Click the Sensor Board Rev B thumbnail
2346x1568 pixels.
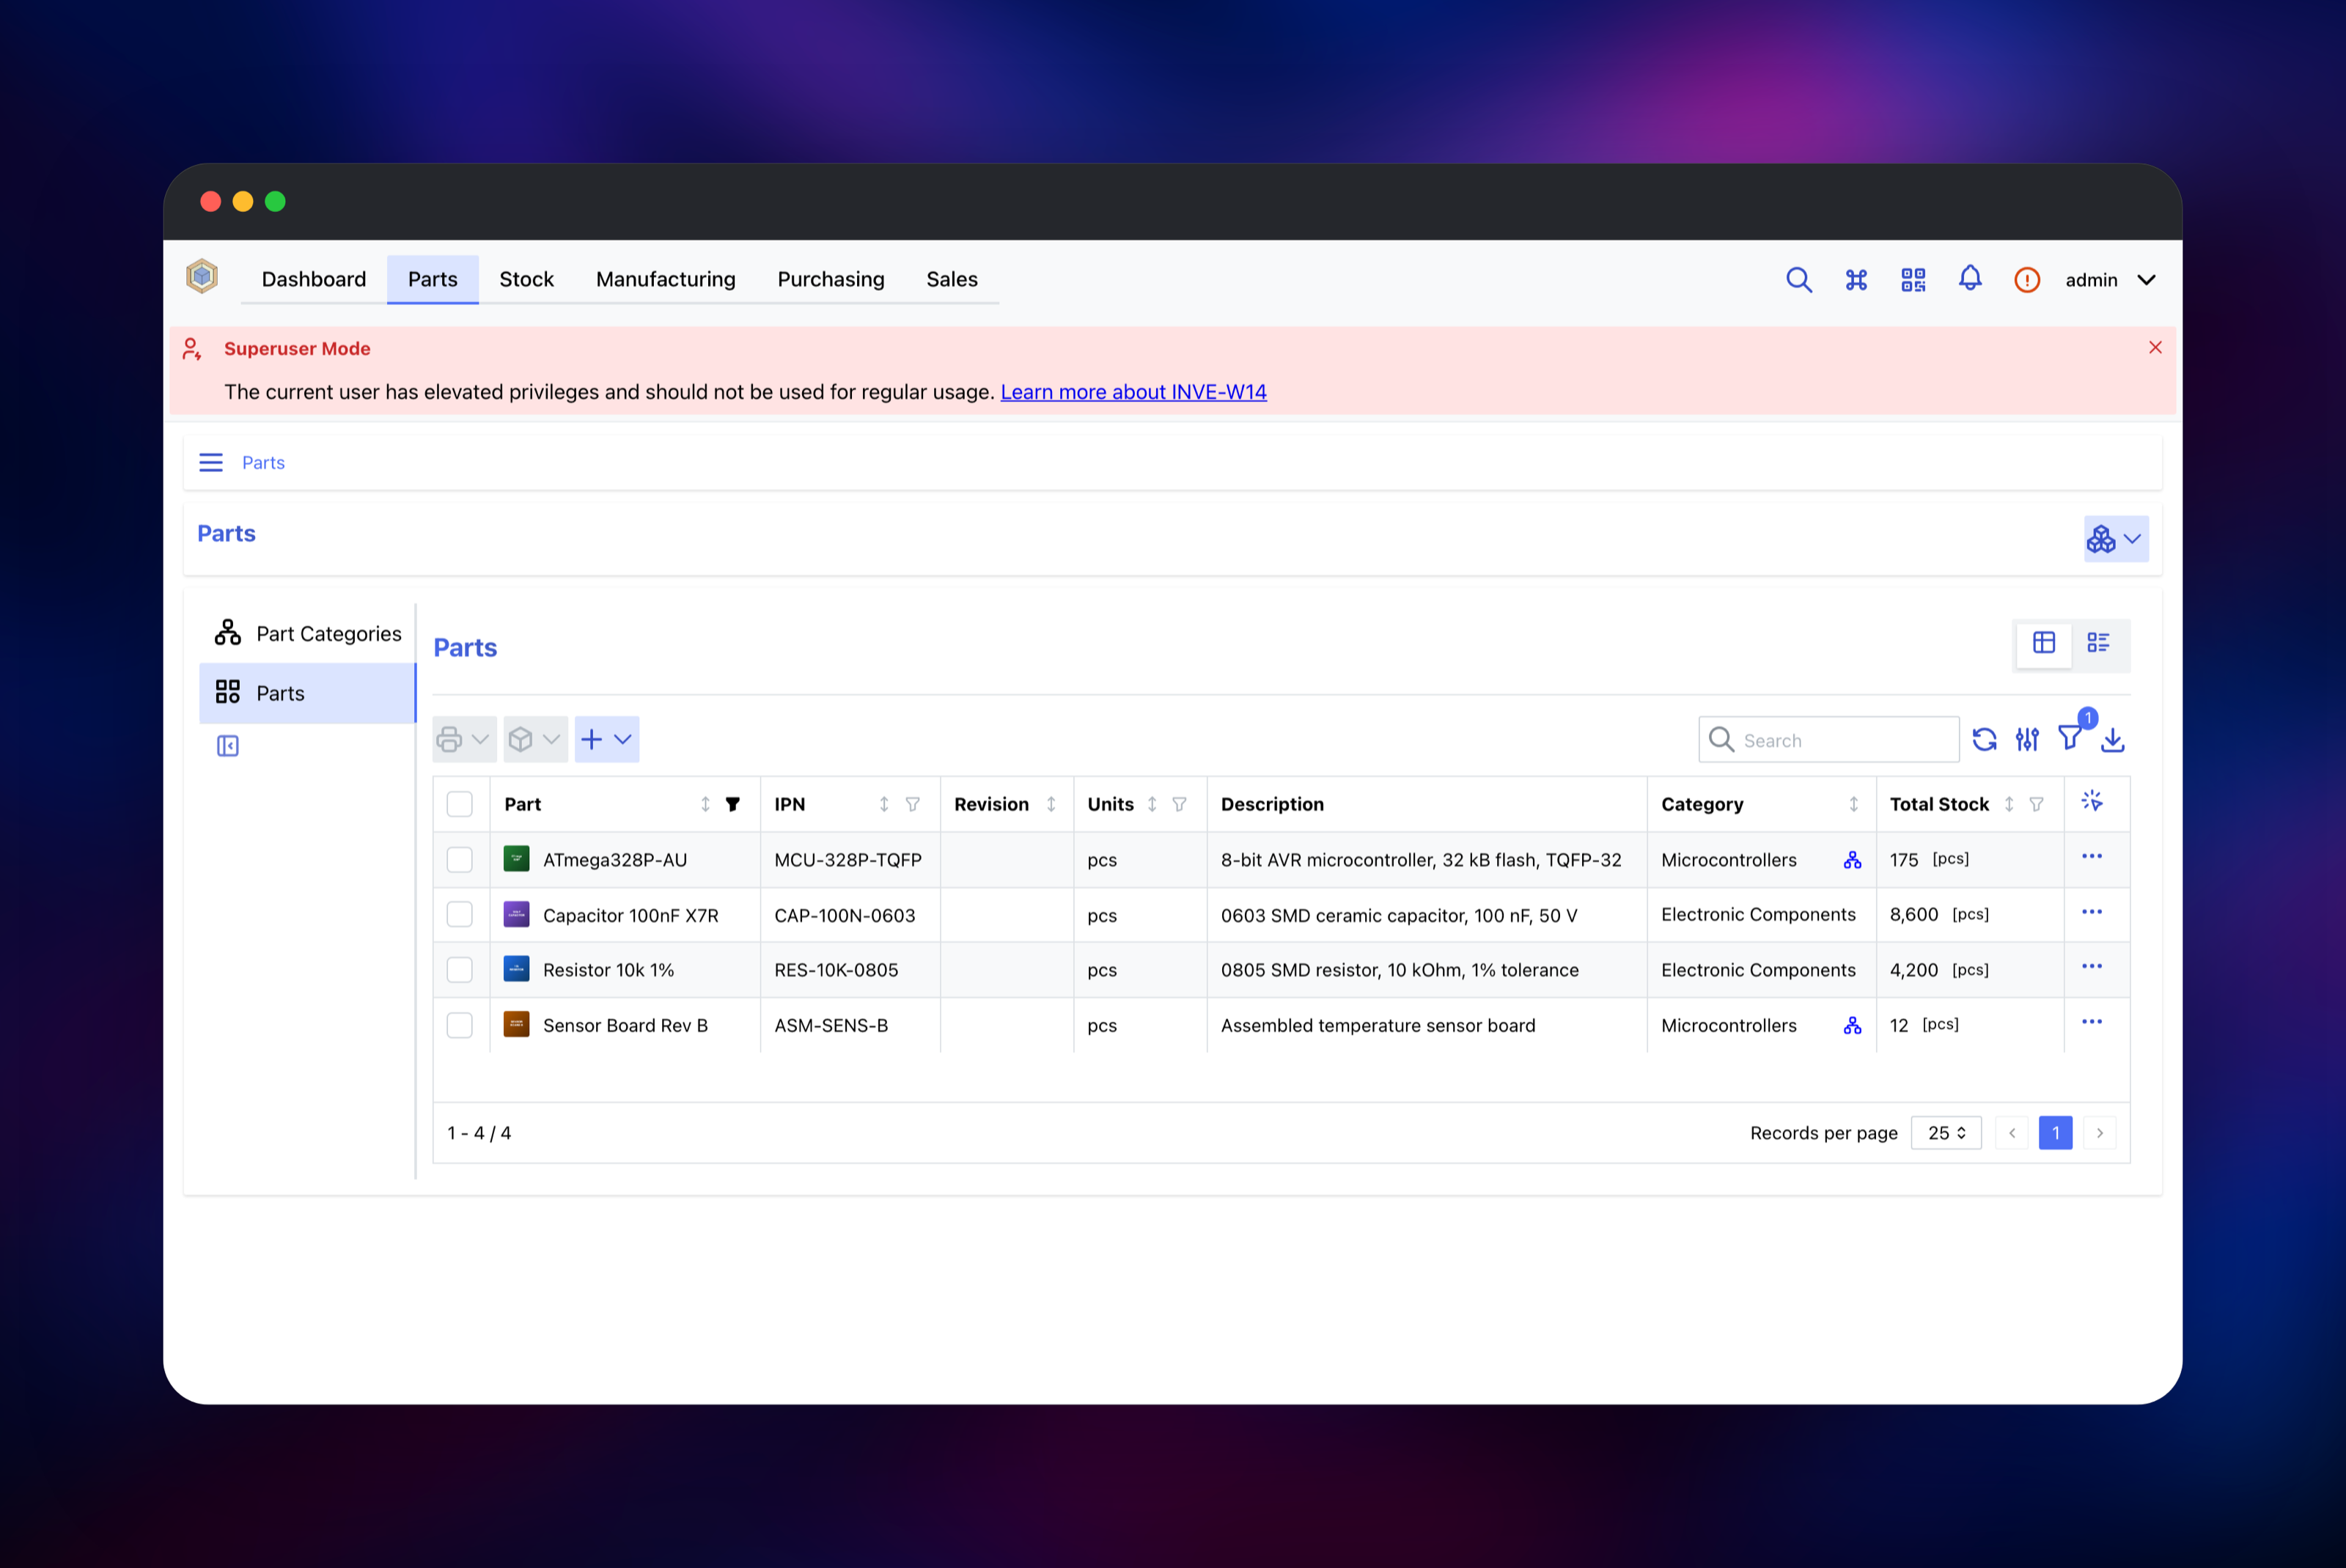(x=516, y=1025)
